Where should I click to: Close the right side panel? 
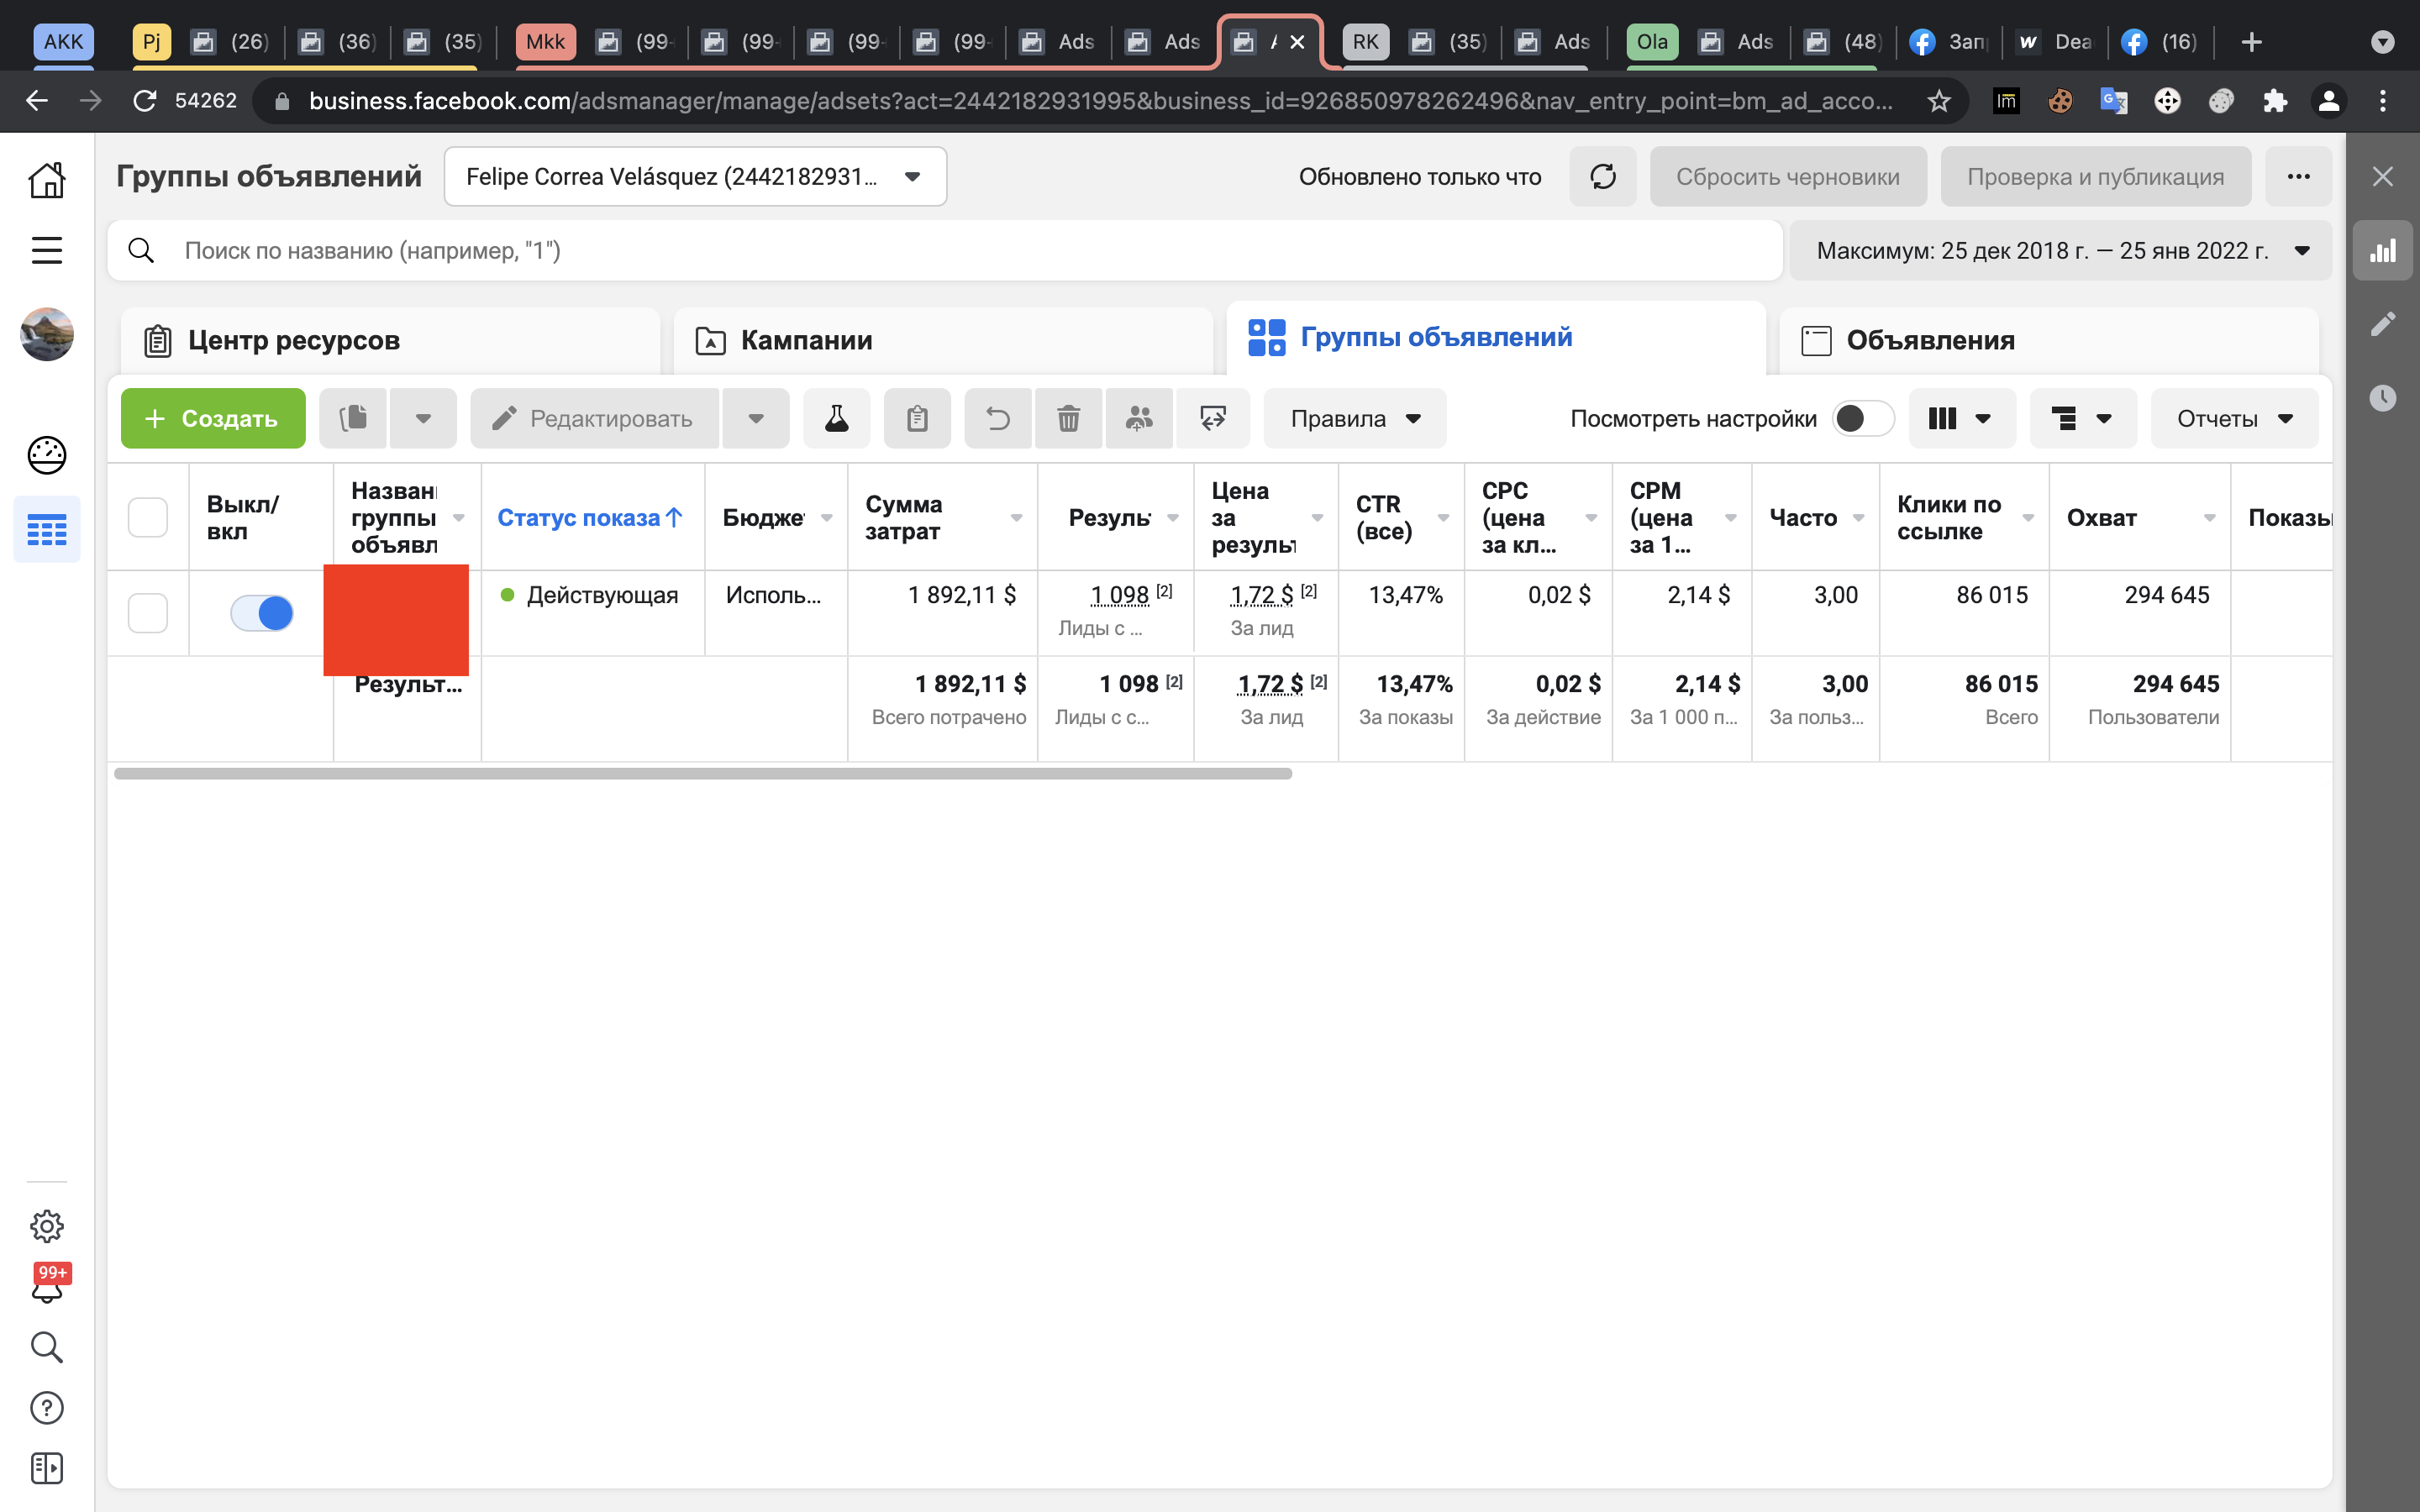[2383, 177]
